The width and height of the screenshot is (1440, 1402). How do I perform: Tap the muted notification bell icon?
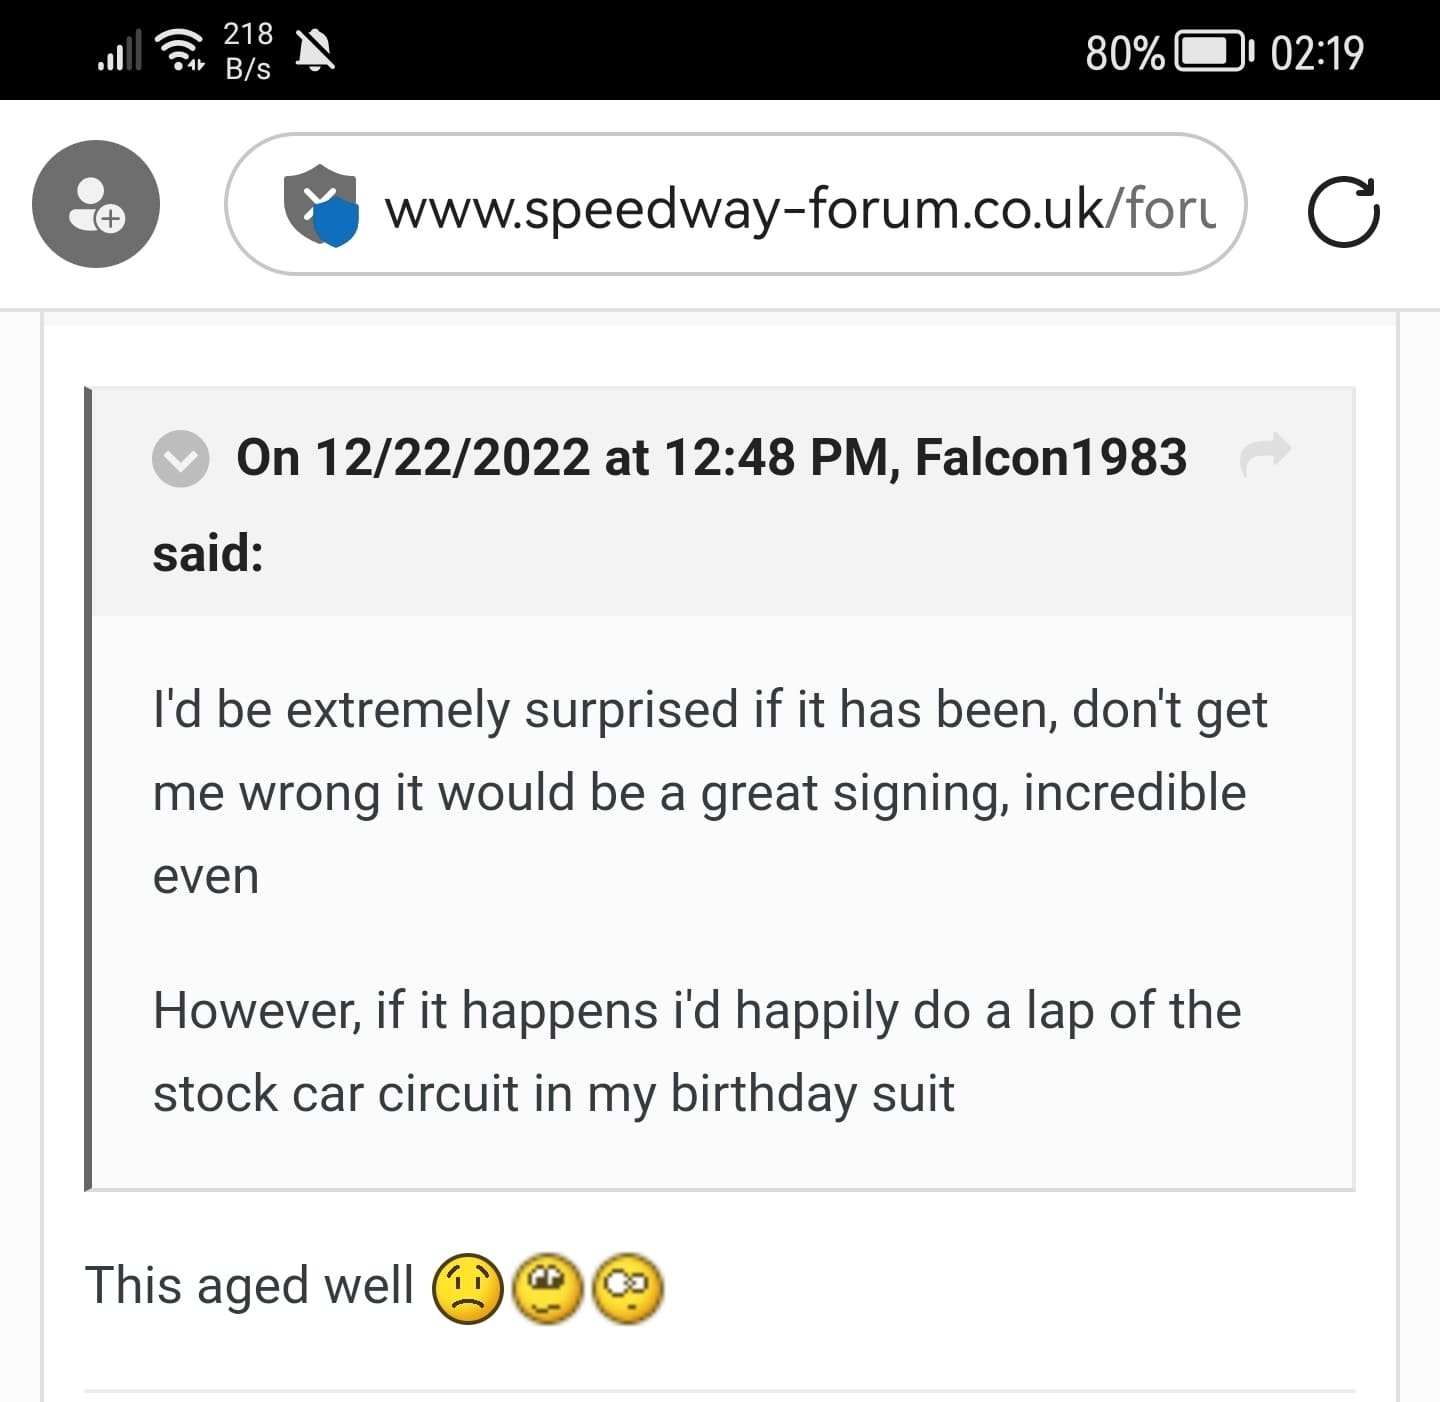point(316,50)
